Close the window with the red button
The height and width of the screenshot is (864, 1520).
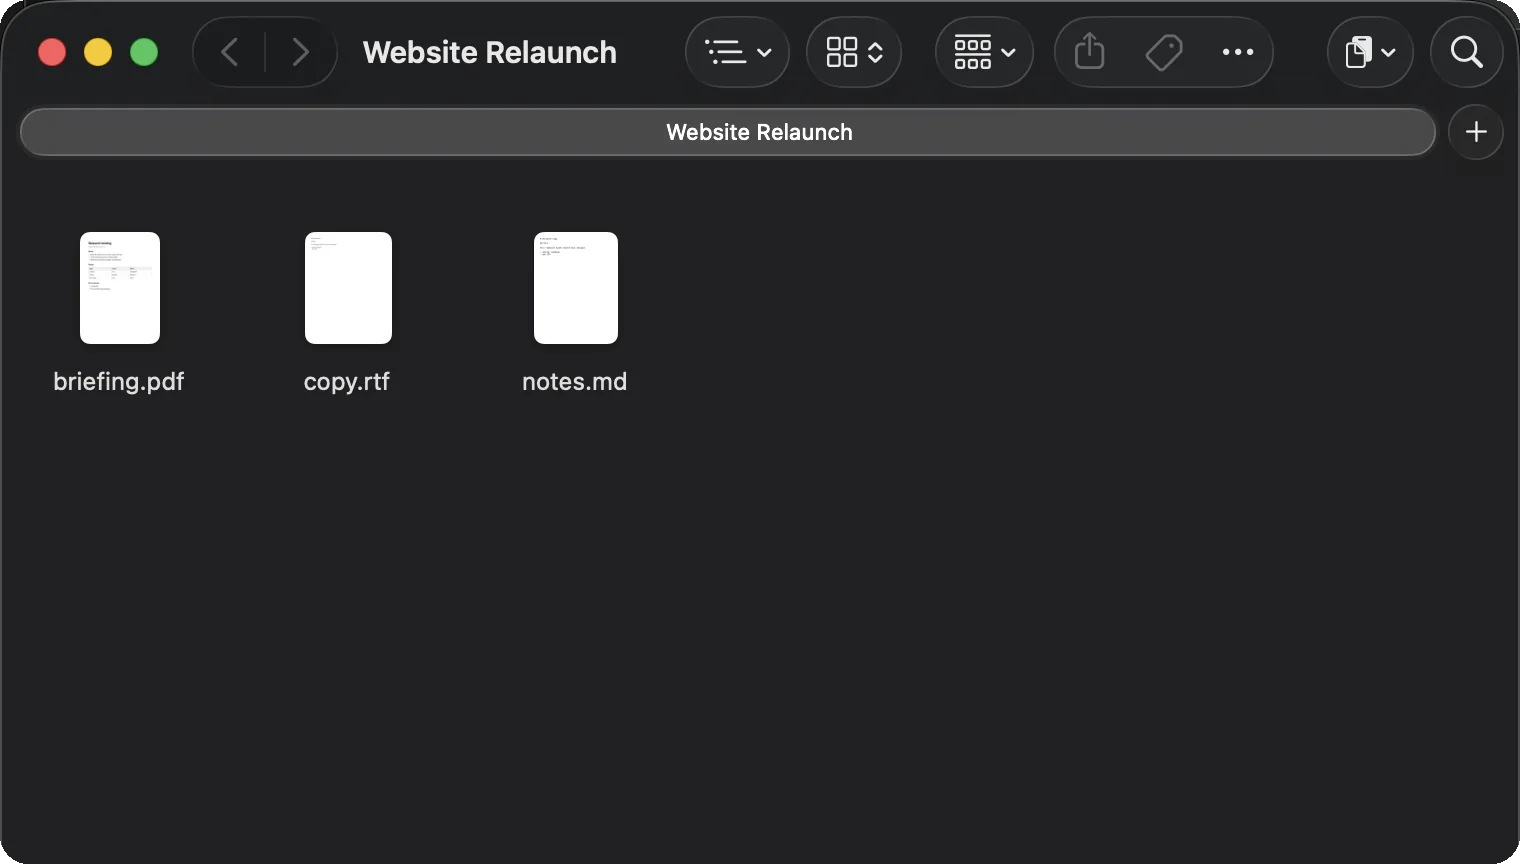tap(52, 52)
